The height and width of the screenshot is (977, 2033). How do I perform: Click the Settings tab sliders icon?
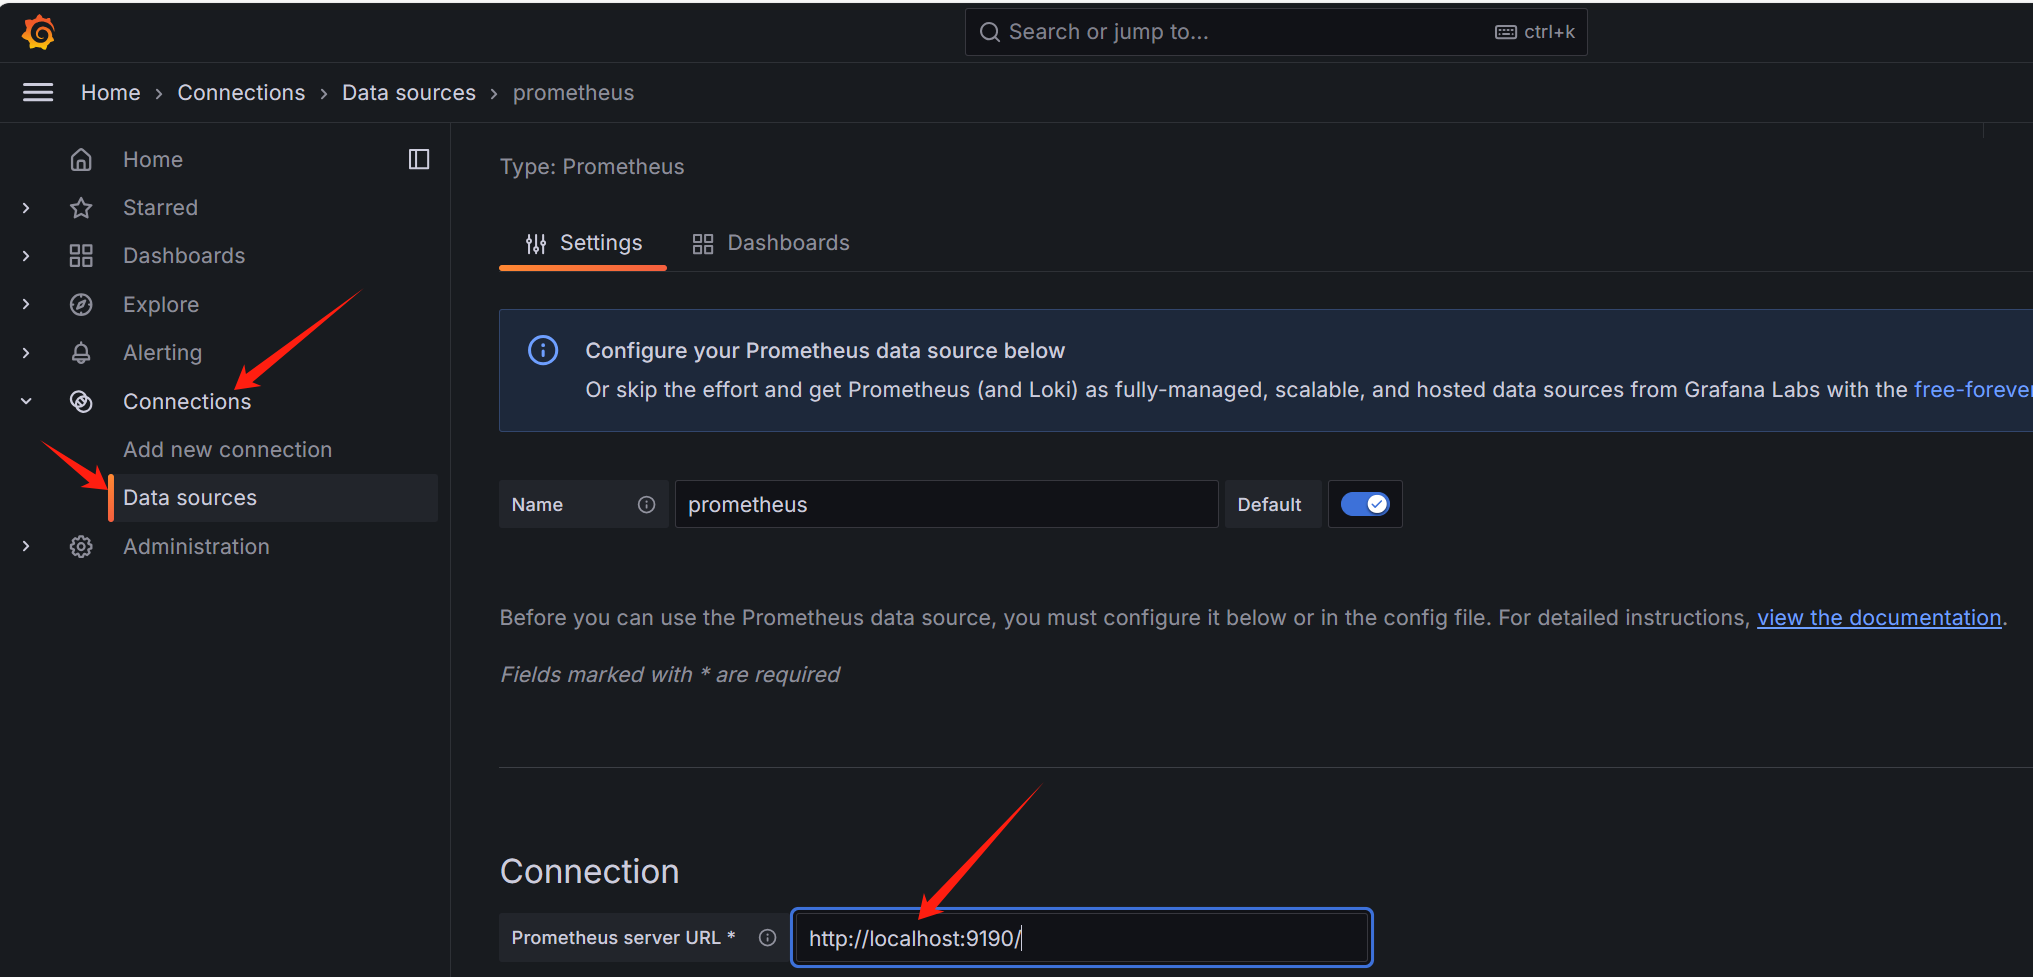(x=536, y=244)
